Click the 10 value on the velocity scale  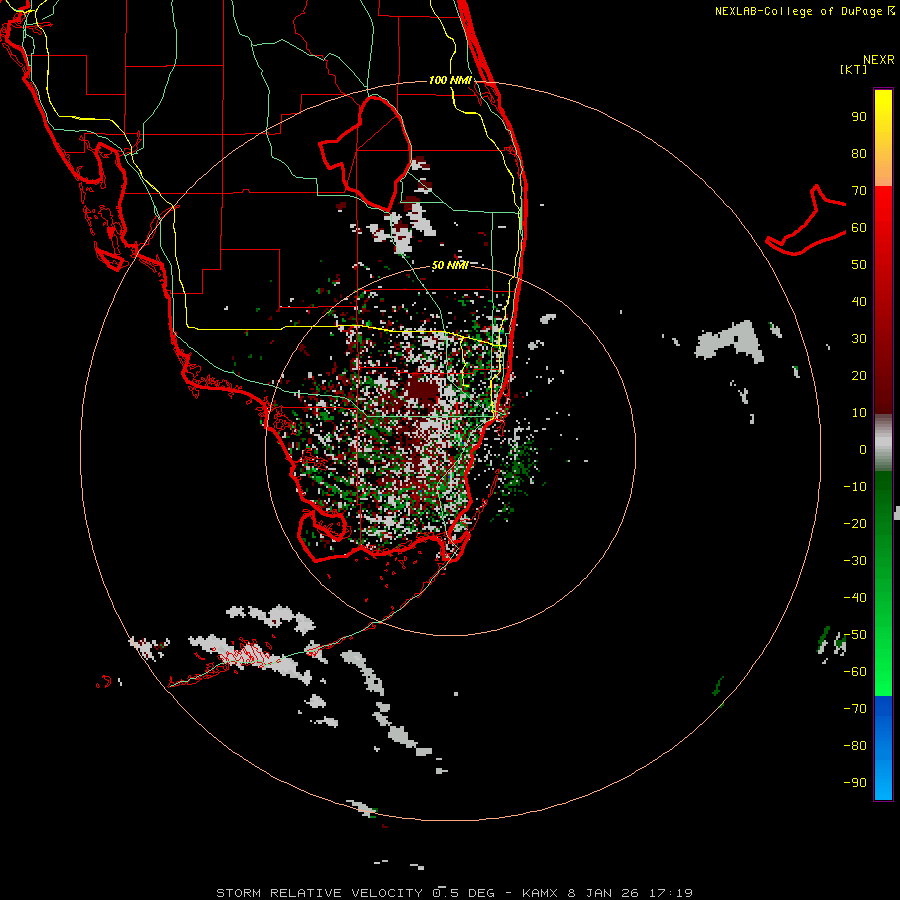pos(859,413)
